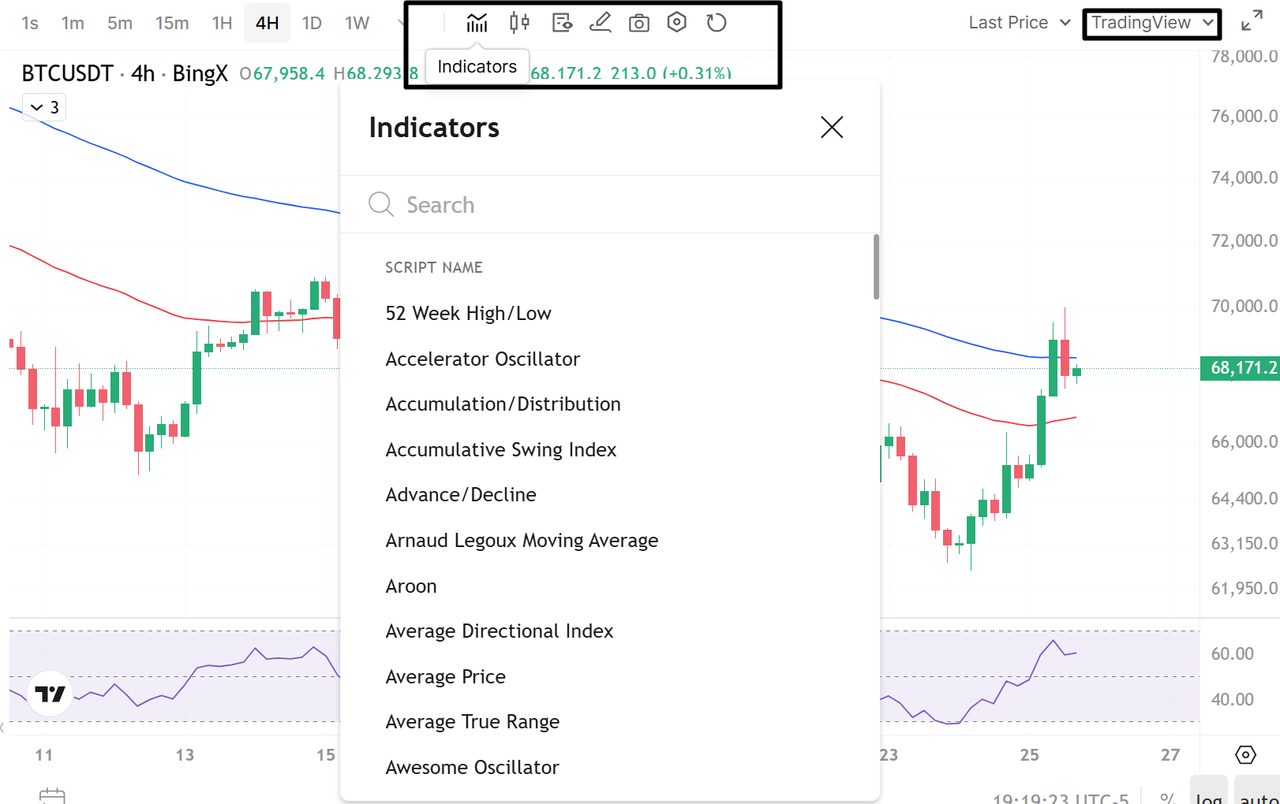Enter fullscreen with the expand arrows icon
This screenshot has height=804, width=1280.
pyautogui.click(x=1251, y=22)
